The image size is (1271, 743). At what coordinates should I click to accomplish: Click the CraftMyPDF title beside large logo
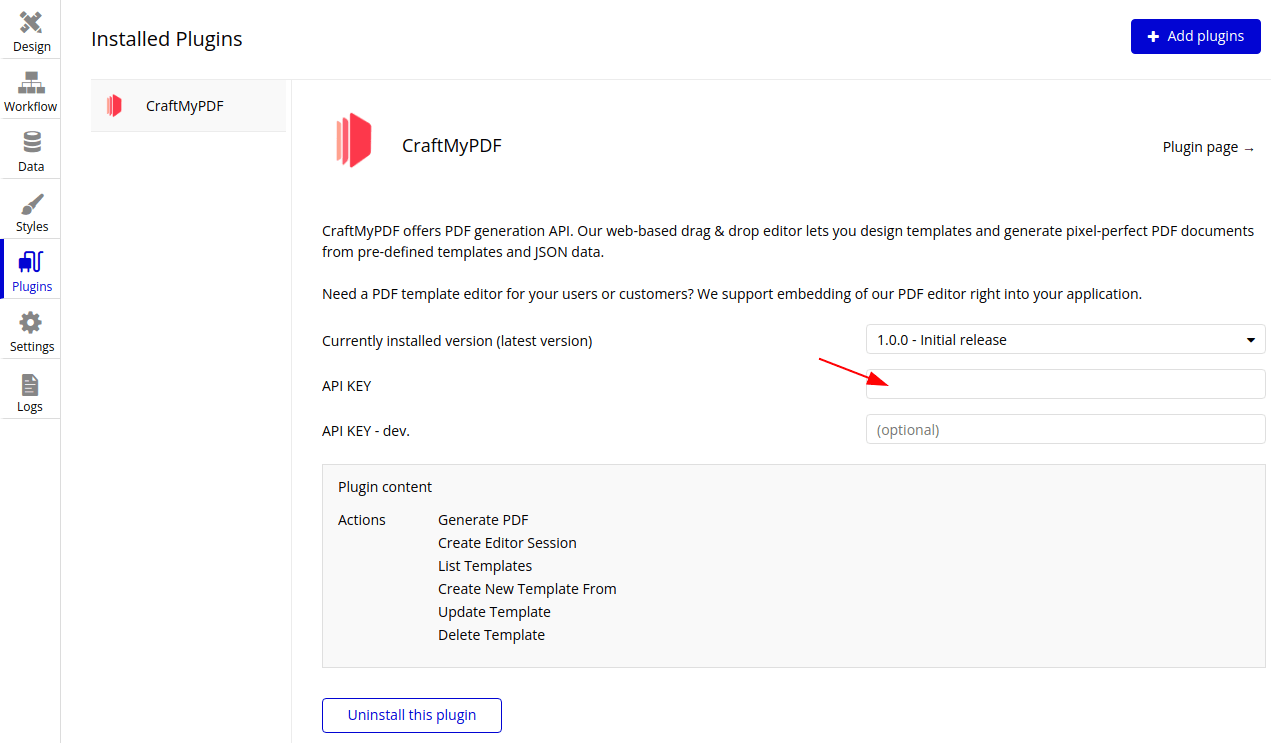point(452,146)
